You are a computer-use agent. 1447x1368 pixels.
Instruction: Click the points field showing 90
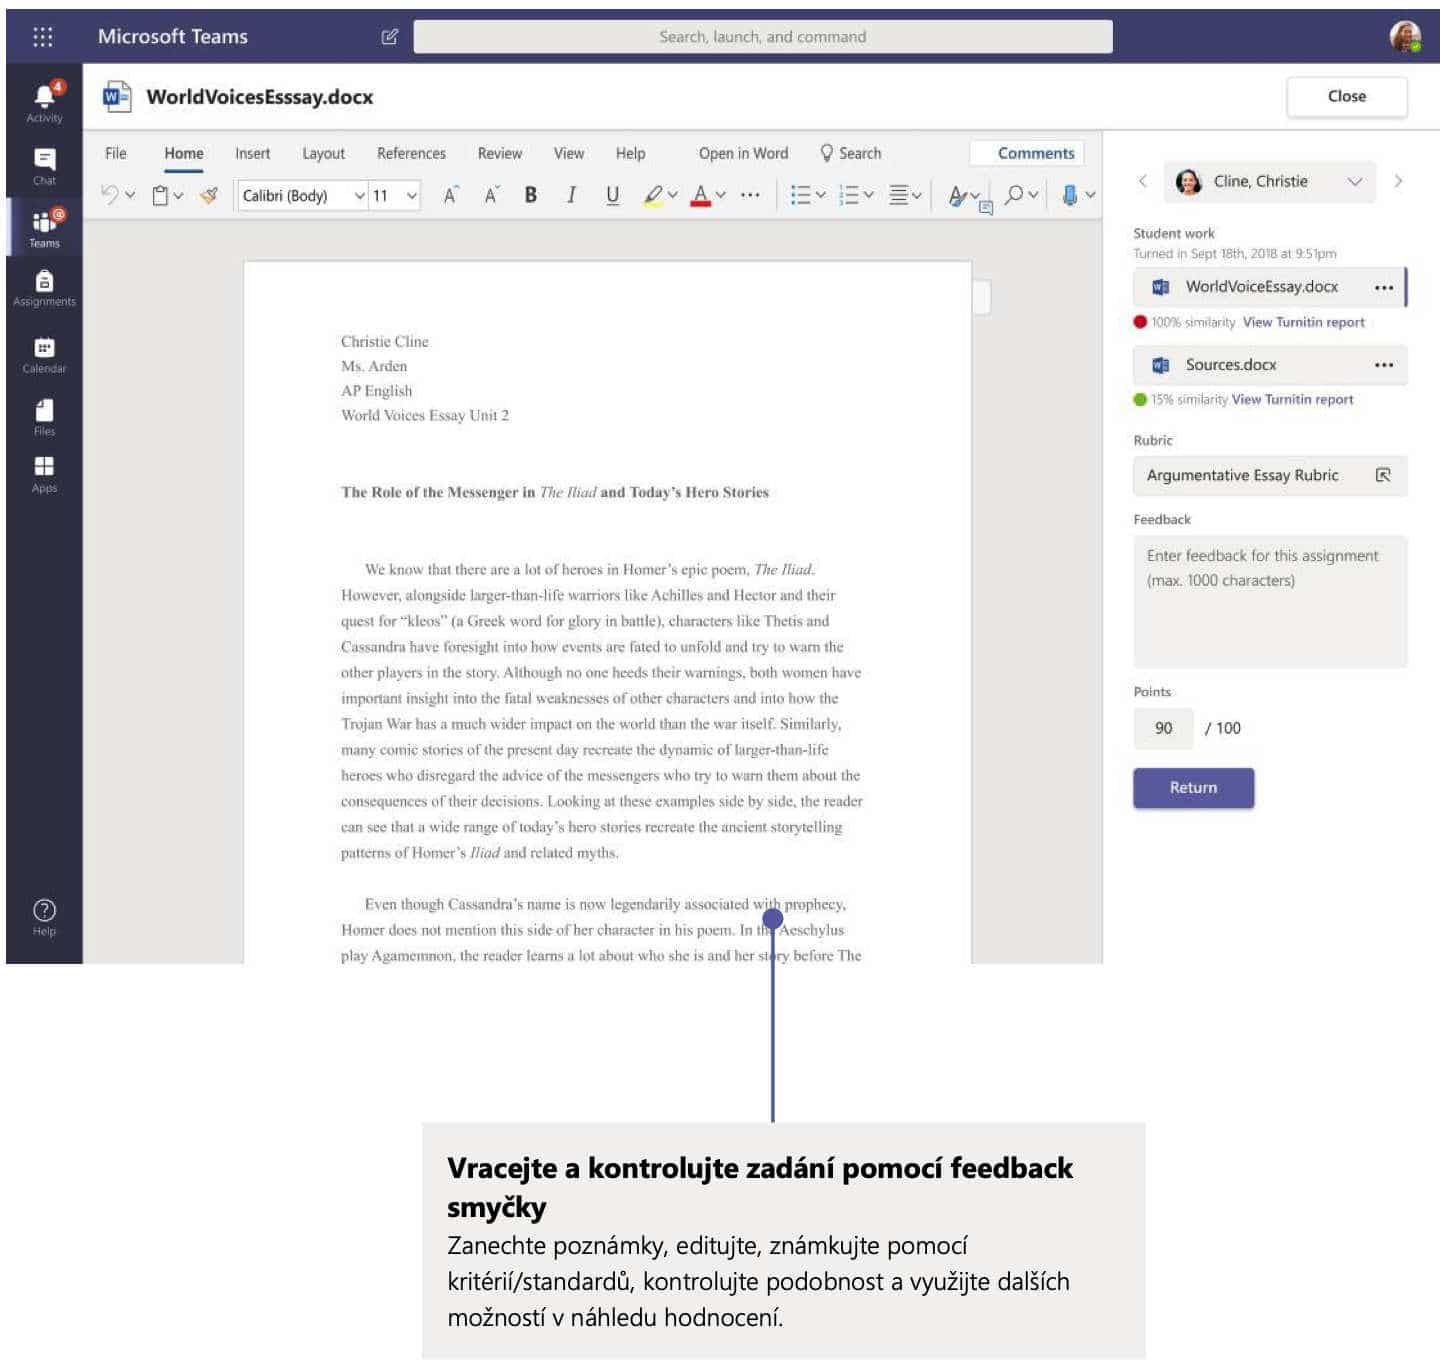click(1163, 728)
